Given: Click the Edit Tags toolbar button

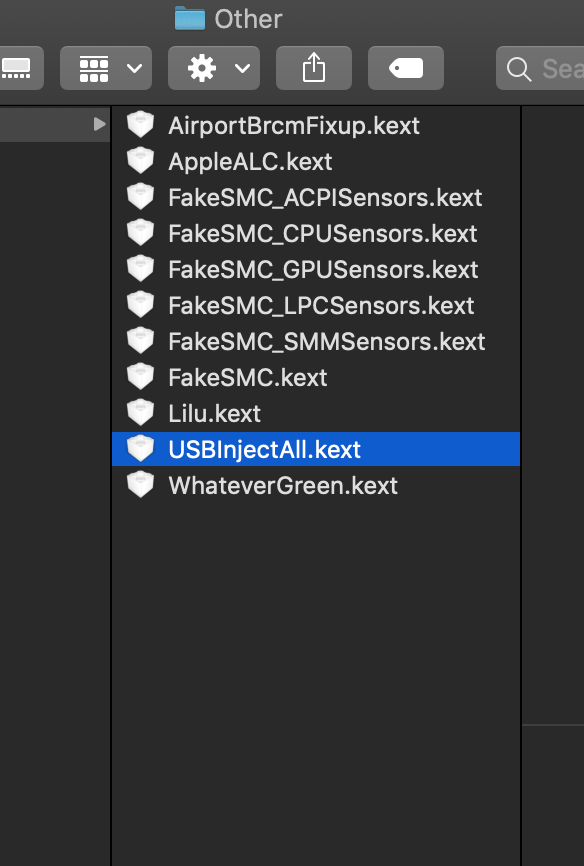Looking at the screenshot, I should [x=406, y=68].
